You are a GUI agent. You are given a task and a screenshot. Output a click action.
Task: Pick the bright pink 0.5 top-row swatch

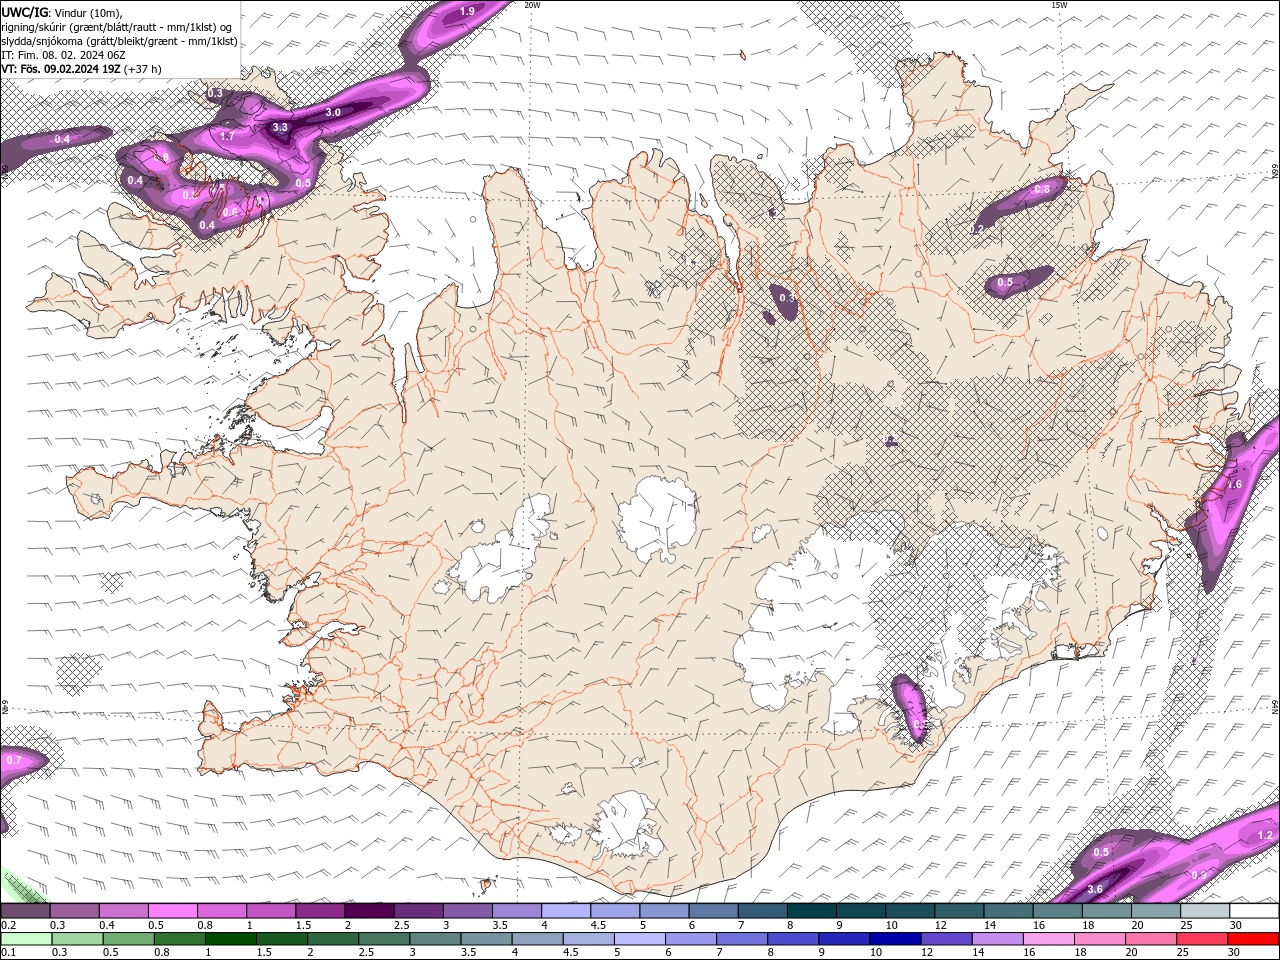point(172,911)
